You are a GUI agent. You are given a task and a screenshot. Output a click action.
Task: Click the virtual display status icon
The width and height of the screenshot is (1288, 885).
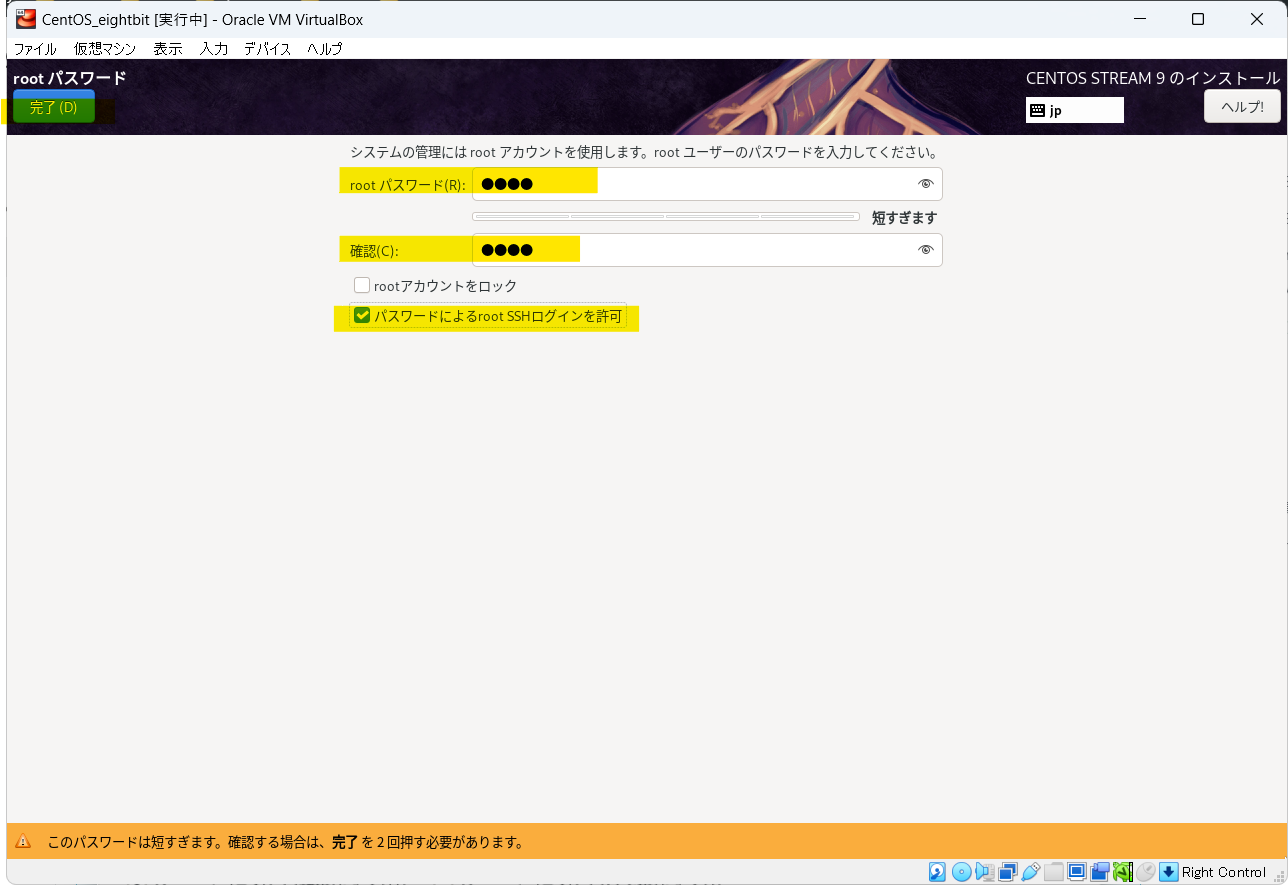(1077, 872)
